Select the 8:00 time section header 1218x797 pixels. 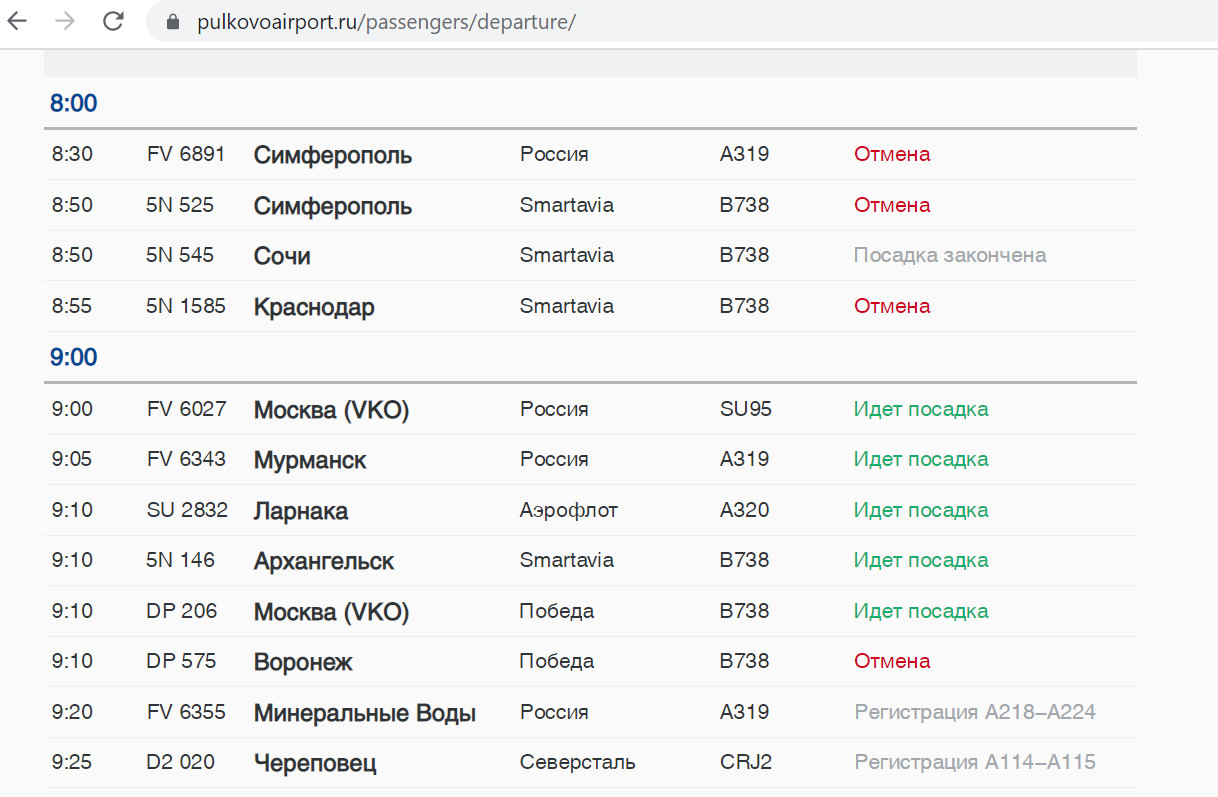[x=74, y=103]
